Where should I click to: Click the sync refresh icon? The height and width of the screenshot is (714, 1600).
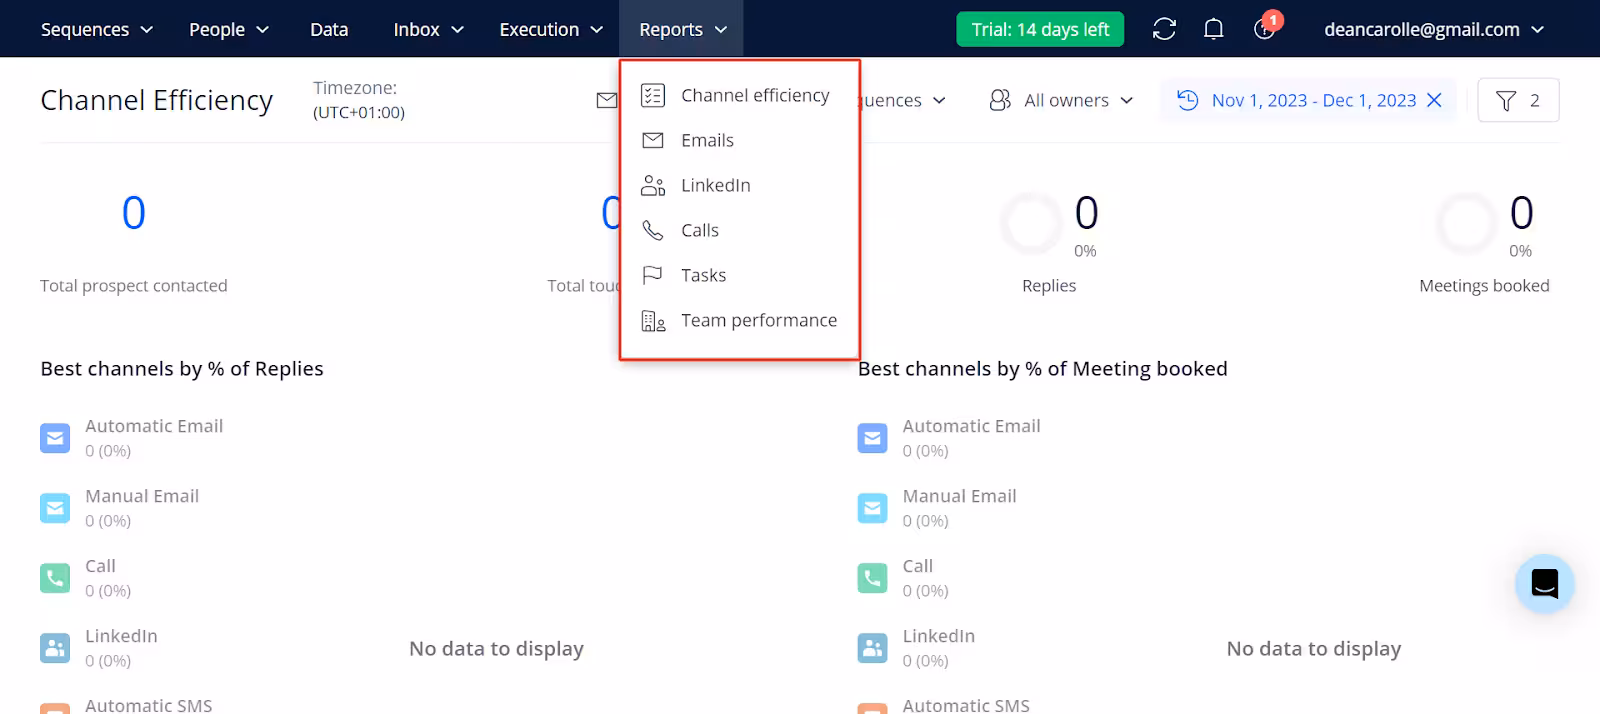[x=1164, y=29]
